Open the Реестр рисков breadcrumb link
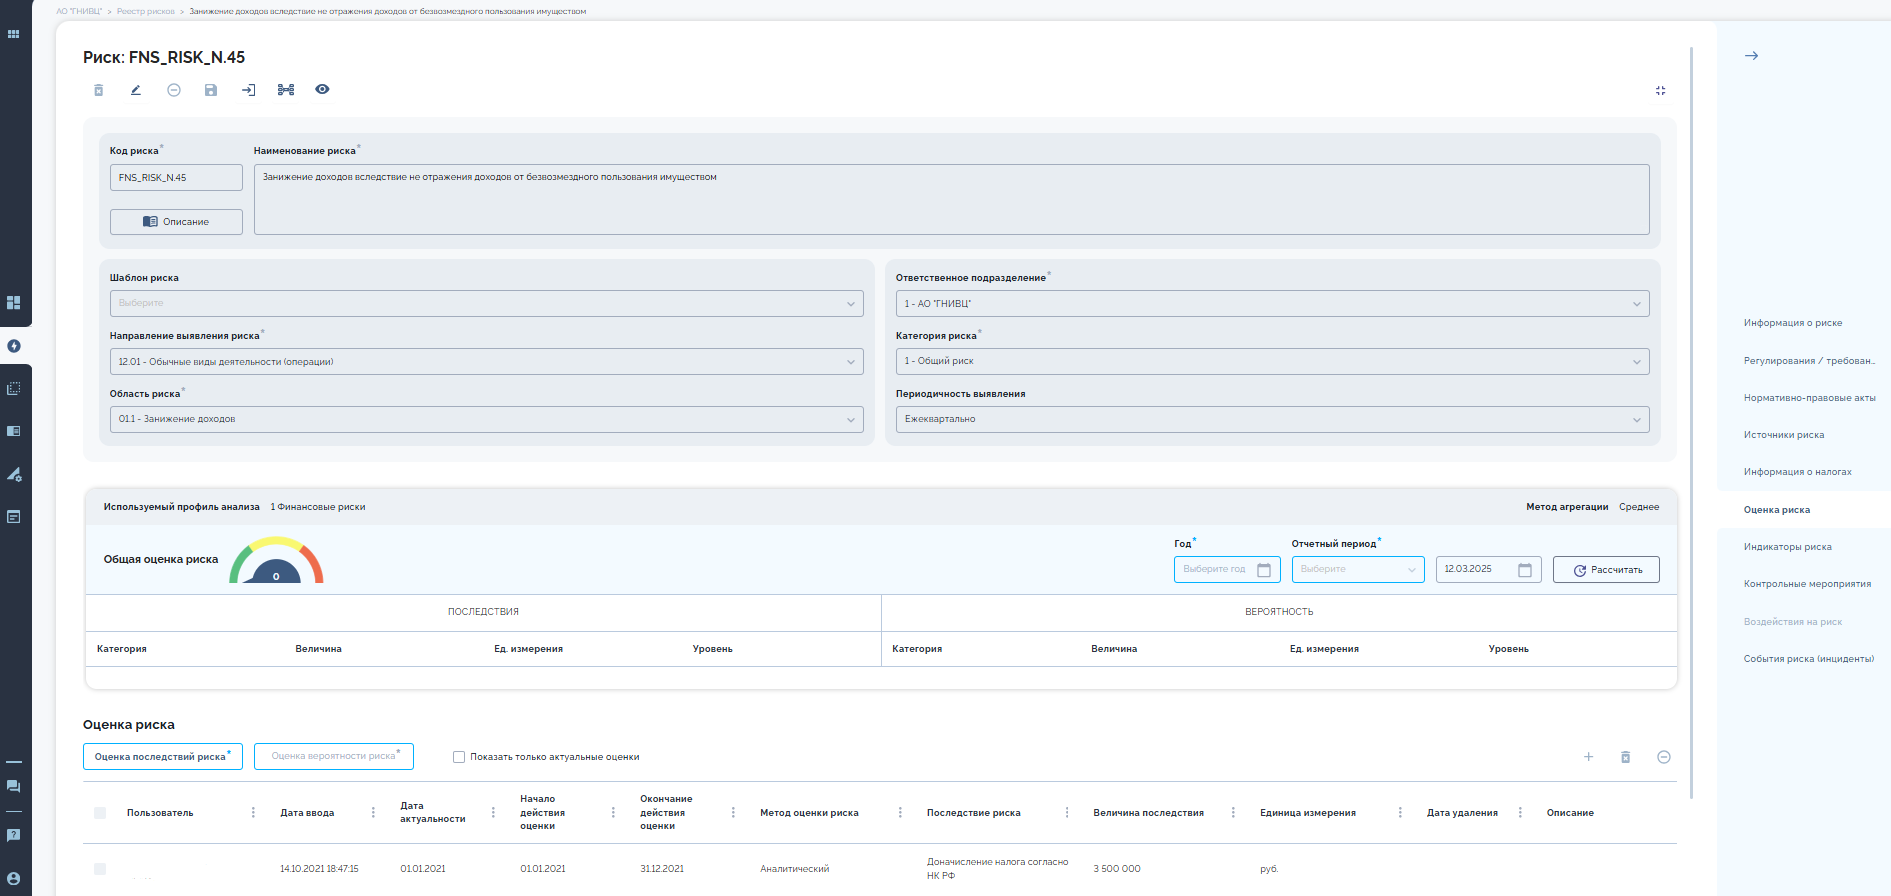 point(146,12)
